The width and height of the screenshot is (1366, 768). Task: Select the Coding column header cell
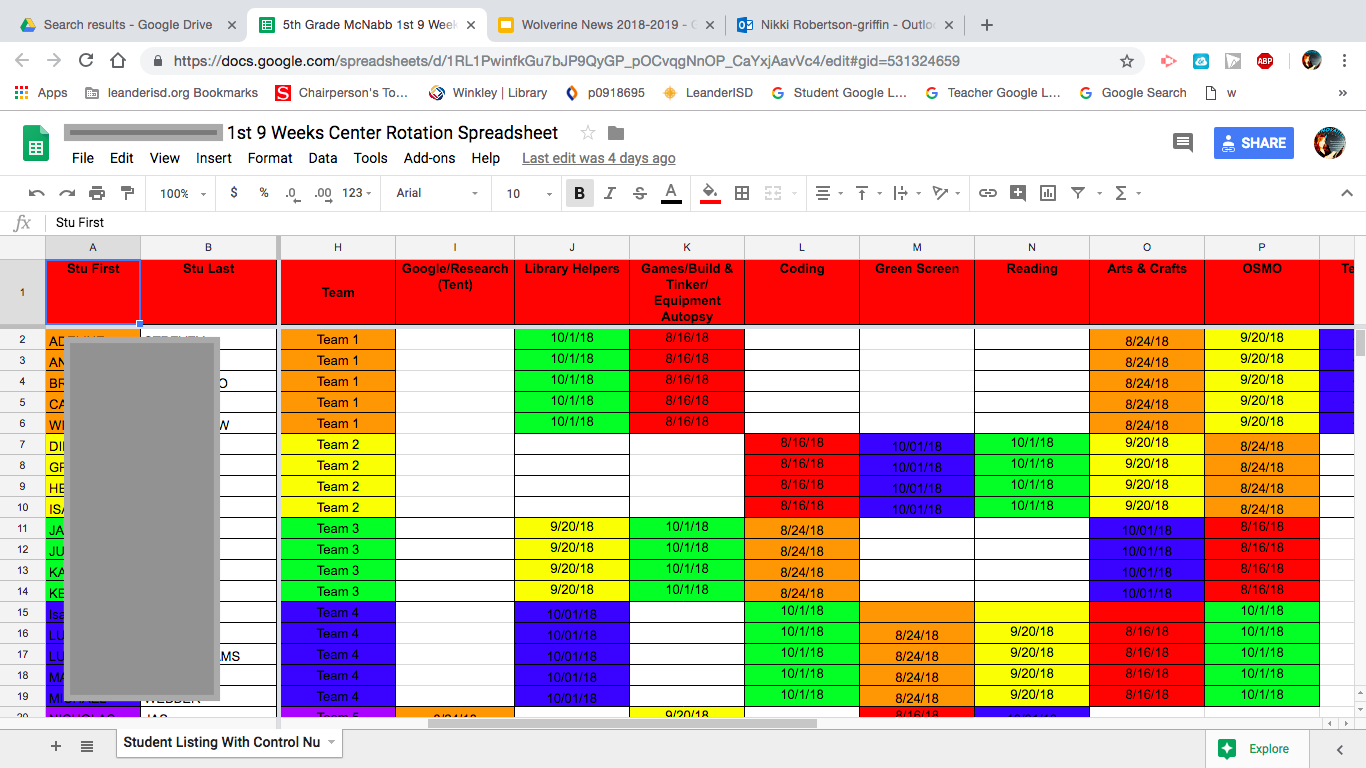[x=802, y=292]
